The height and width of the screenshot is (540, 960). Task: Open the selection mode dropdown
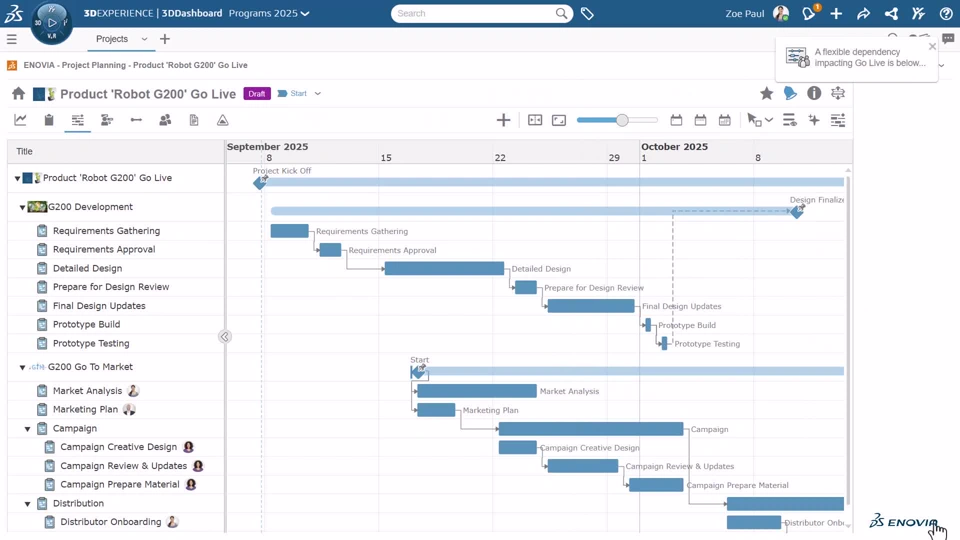[x=760, y=120]
